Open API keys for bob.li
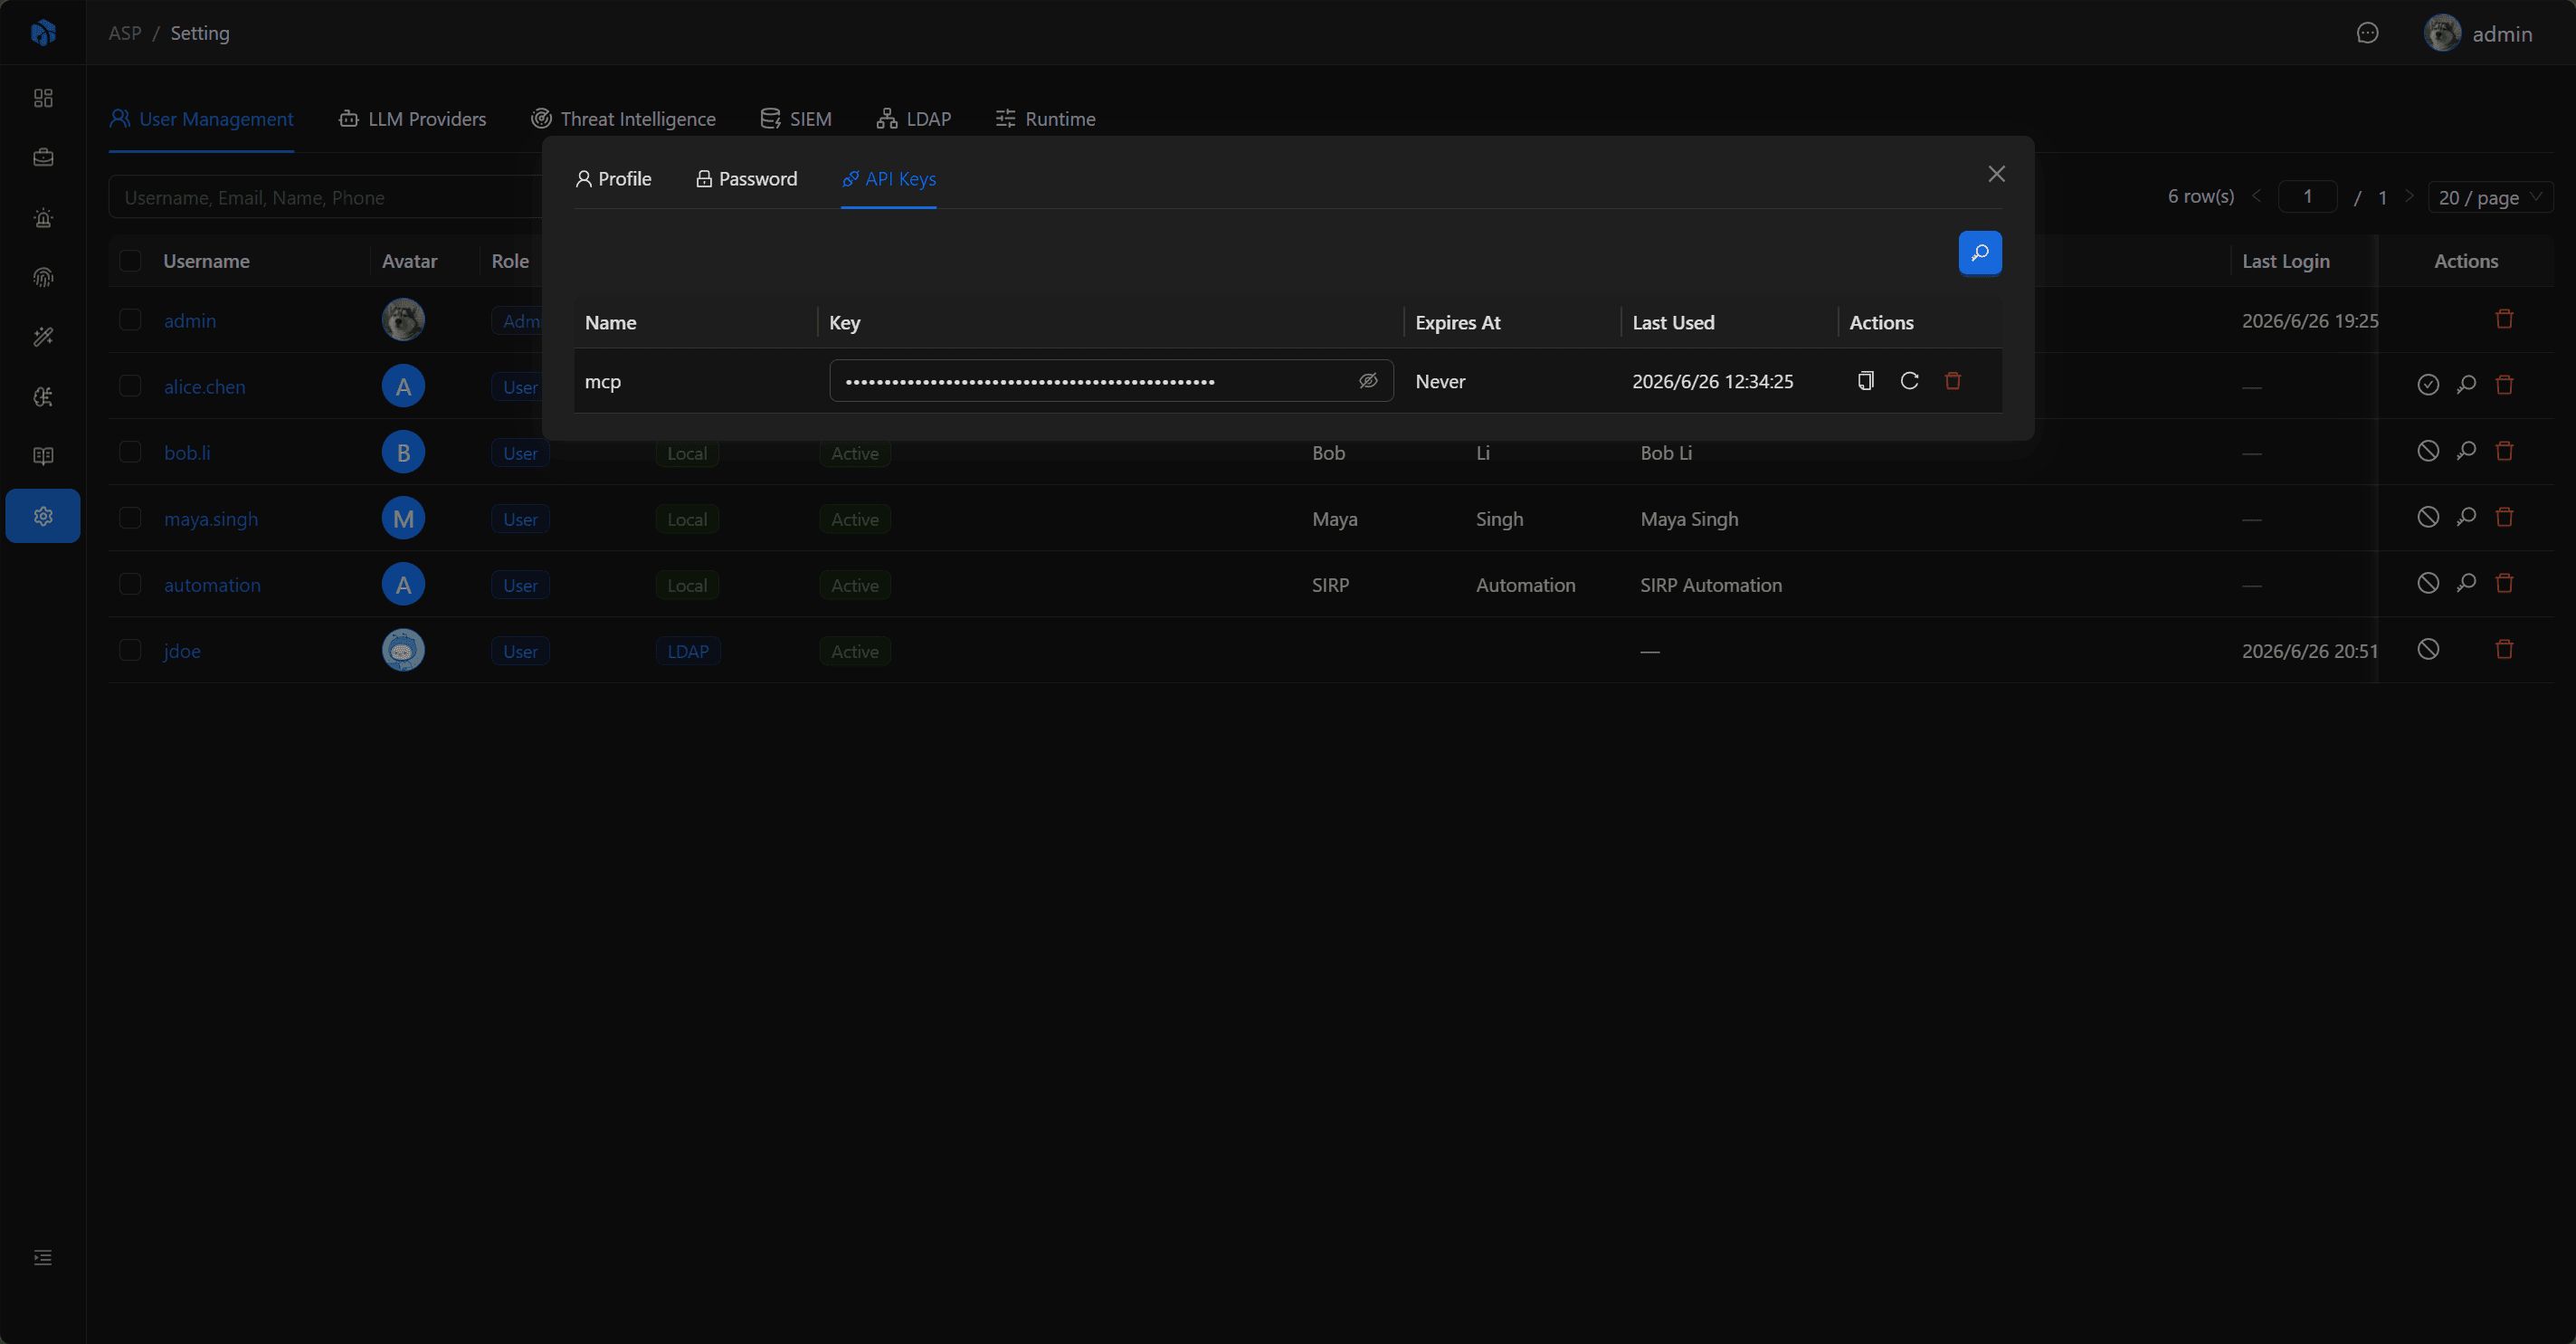Screen dimensions: 2576x1344 [2466, 451]
